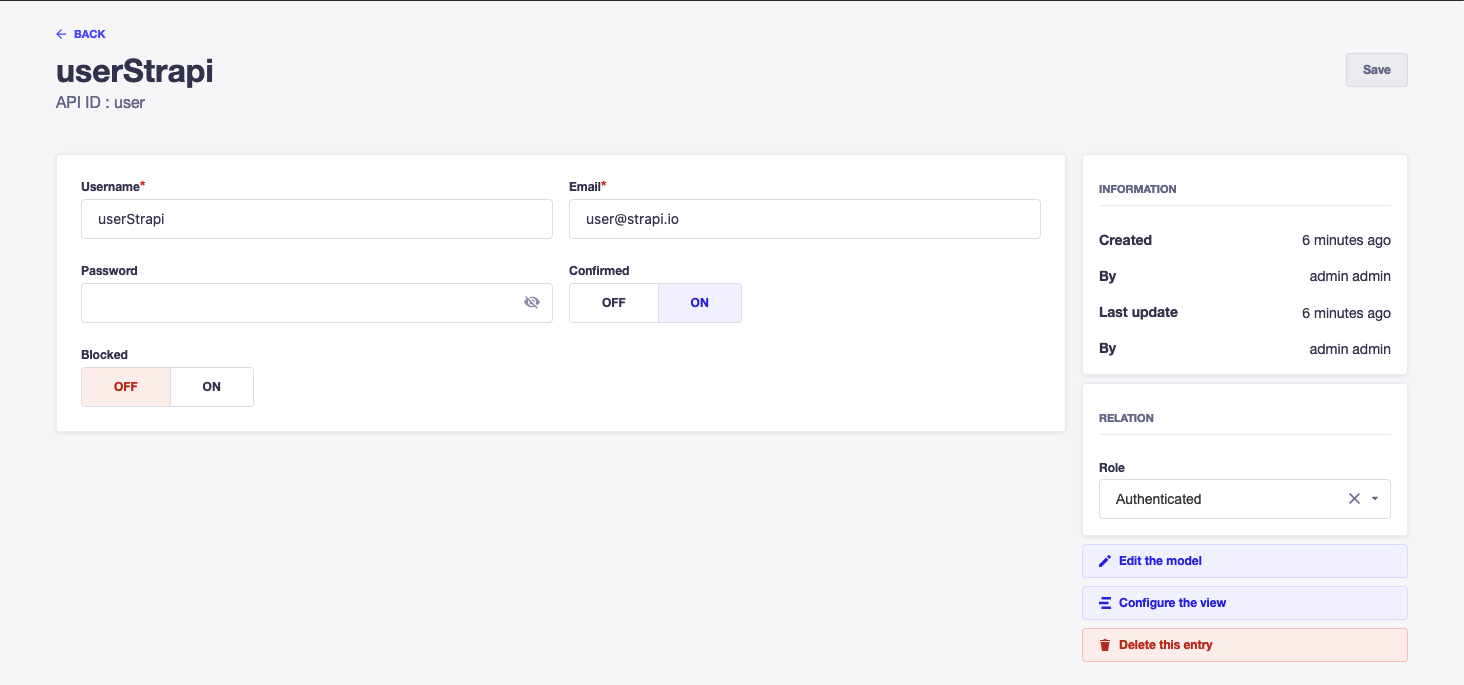
Task: Click the API ID : user subtitle
Action: point(100,102)
